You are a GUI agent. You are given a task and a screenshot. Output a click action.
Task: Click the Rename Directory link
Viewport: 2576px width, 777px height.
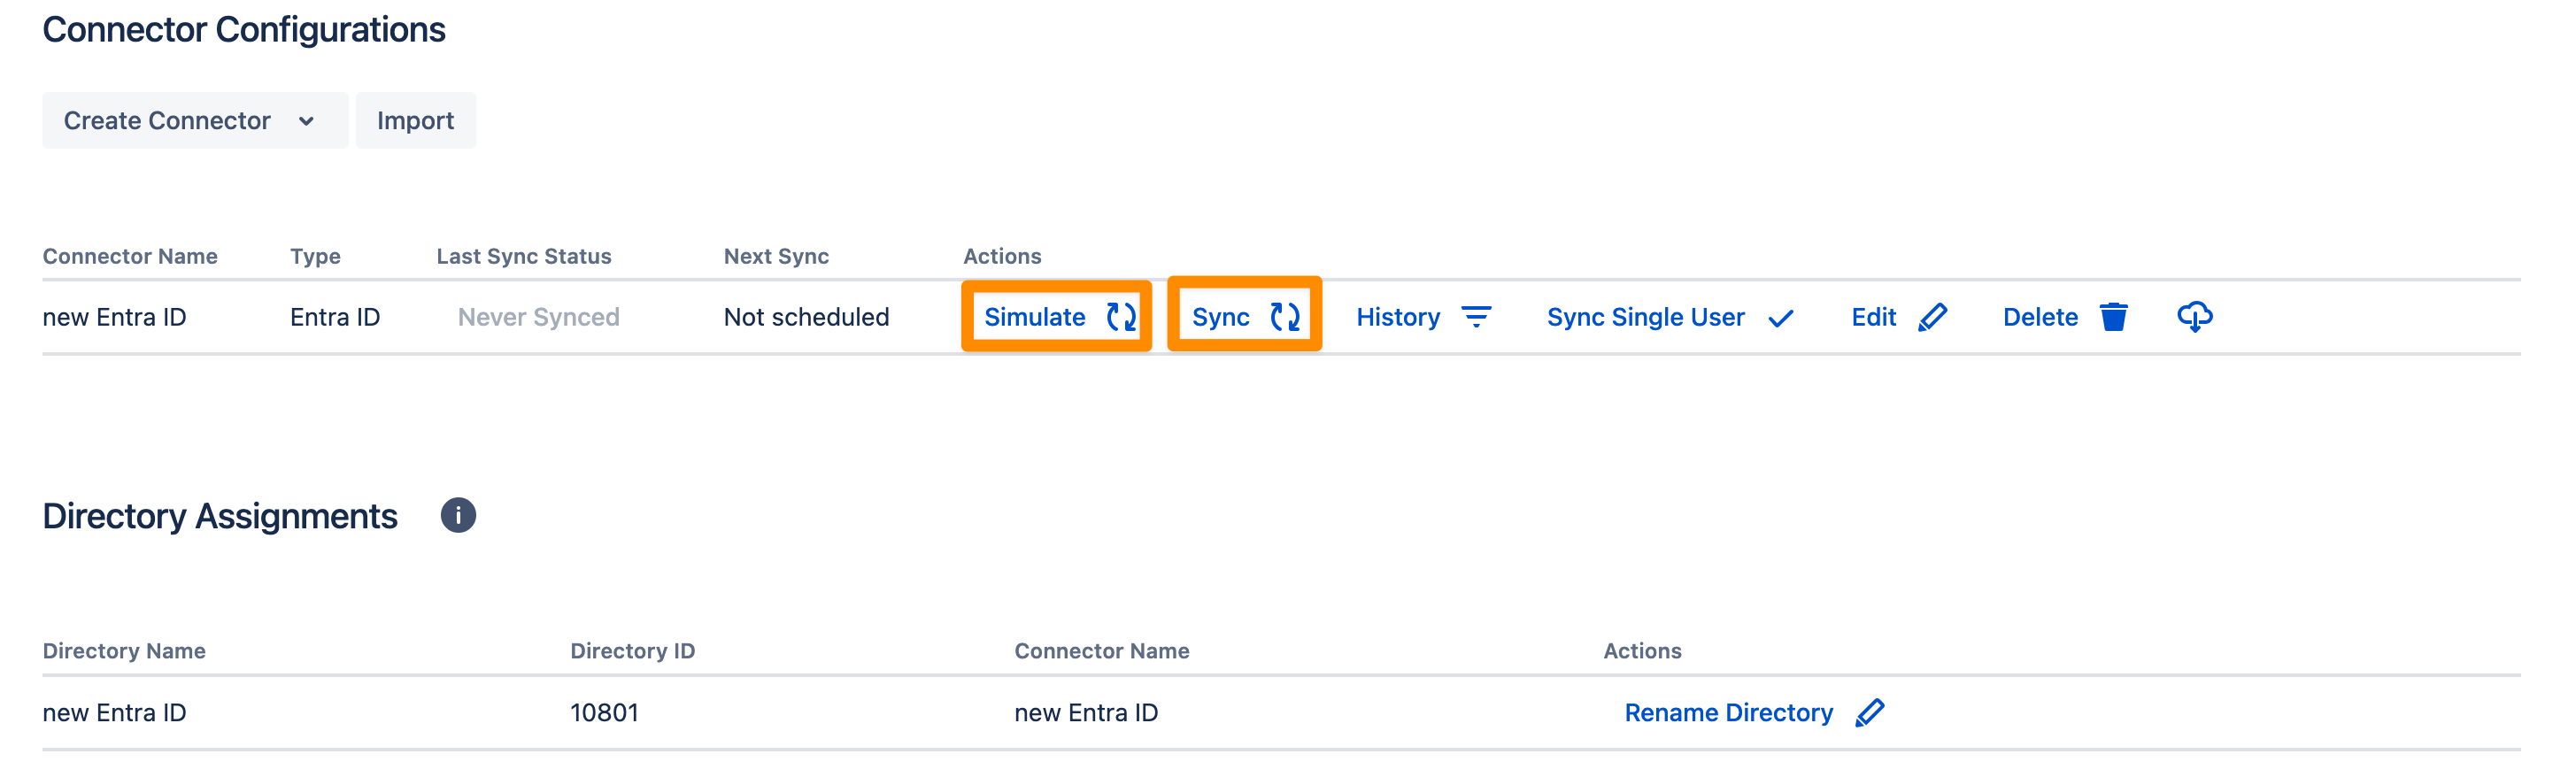click(x=1728, y=713)
